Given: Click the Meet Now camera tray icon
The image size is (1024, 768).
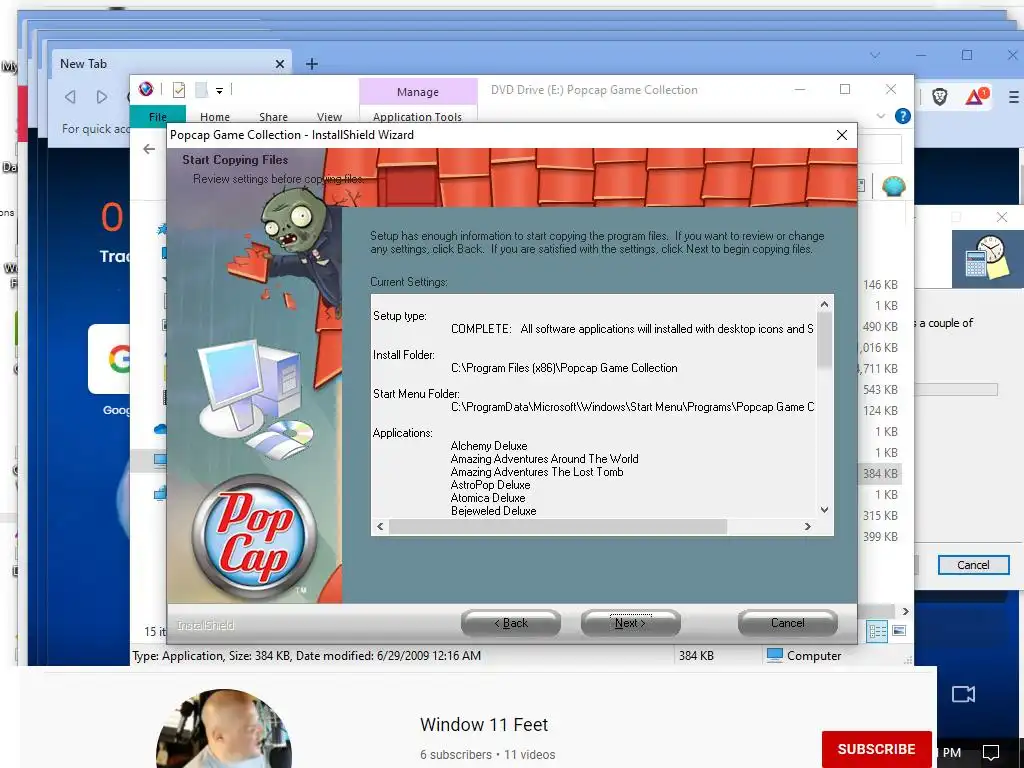Looking at the screenshot, I should (963, 694).
